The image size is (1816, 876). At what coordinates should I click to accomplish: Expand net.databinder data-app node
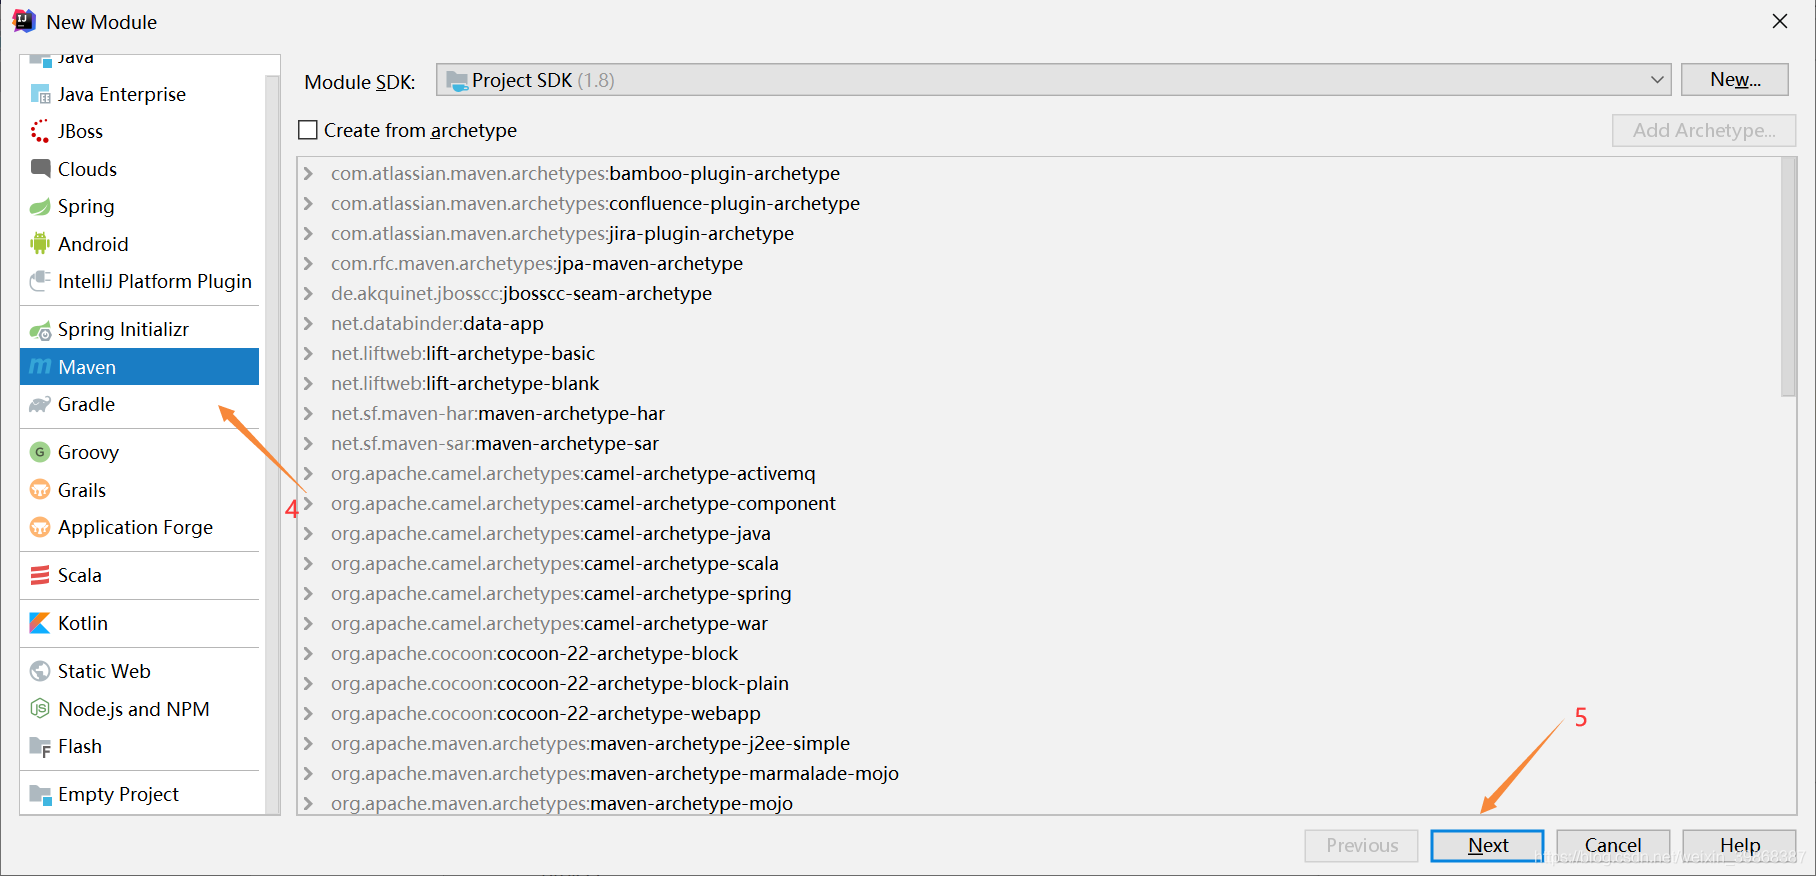(309, 324)
